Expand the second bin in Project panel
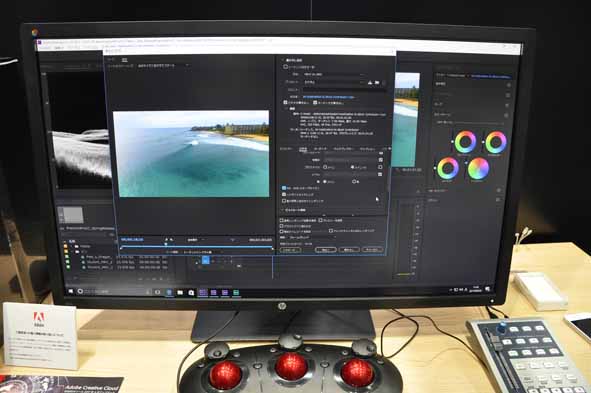This screenshot has width=591, height=393. click(72, 251)
